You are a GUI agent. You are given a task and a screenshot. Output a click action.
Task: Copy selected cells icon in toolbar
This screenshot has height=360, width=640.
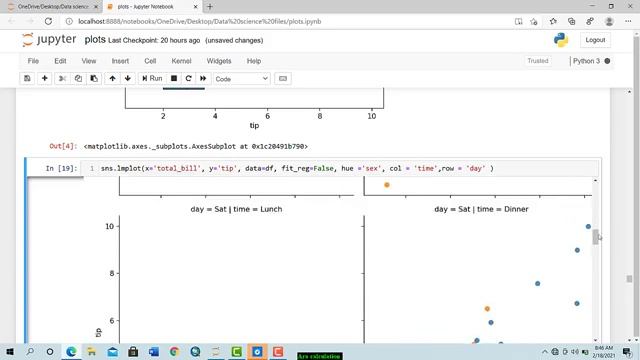click(78, 78)
